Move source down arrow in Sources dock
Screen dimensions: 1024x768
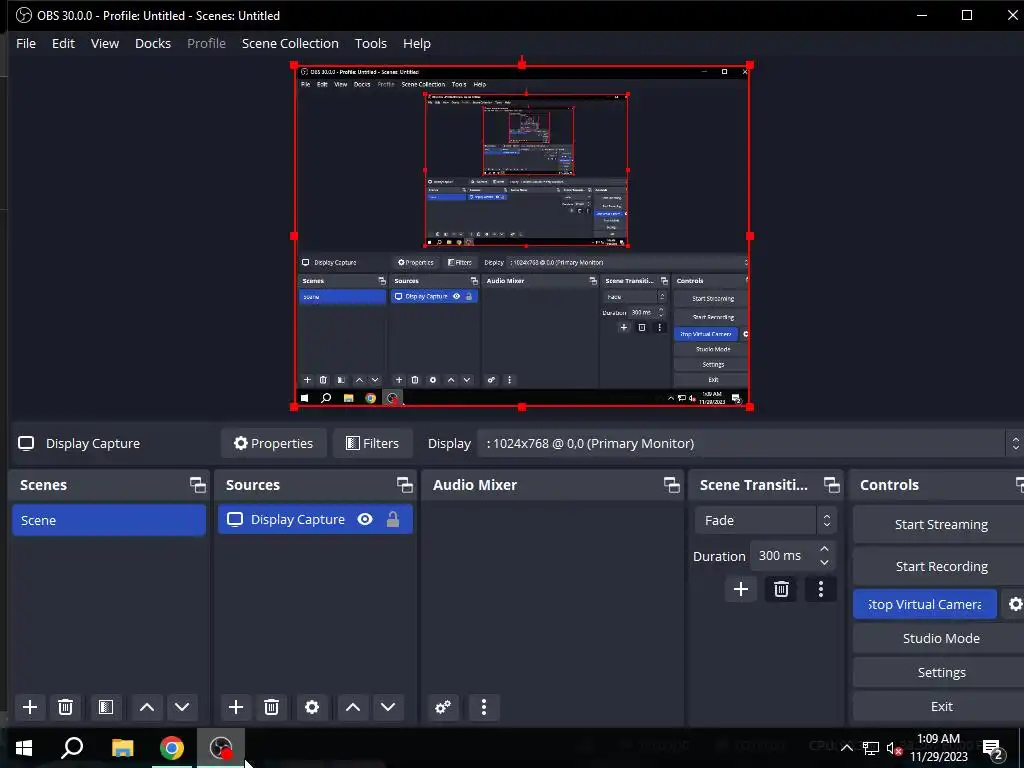pos(388,707)
